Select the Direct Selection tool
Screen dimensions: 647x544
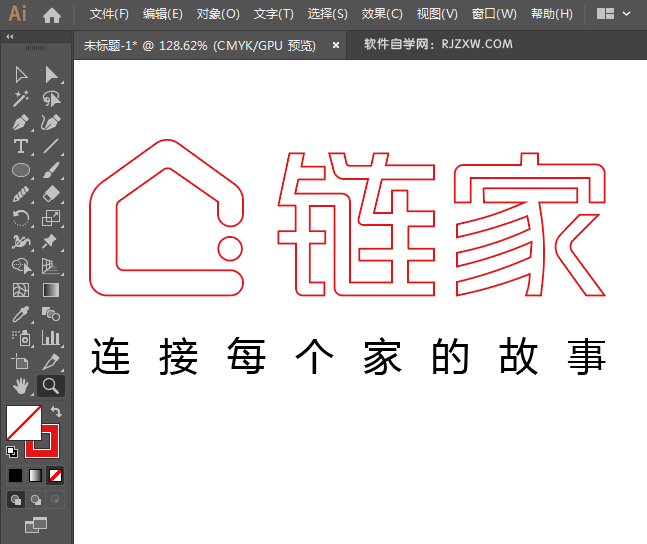(x=51, y=75)
